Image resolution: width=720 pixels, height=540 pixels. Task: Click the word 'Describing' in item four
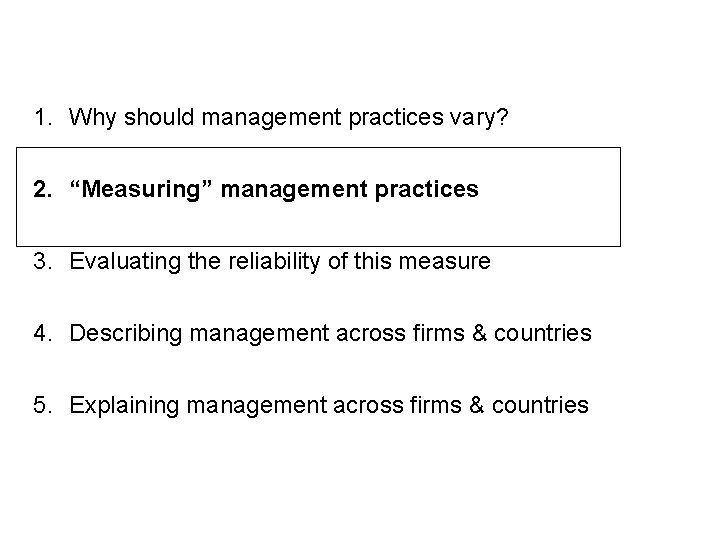tap(126, 333)
